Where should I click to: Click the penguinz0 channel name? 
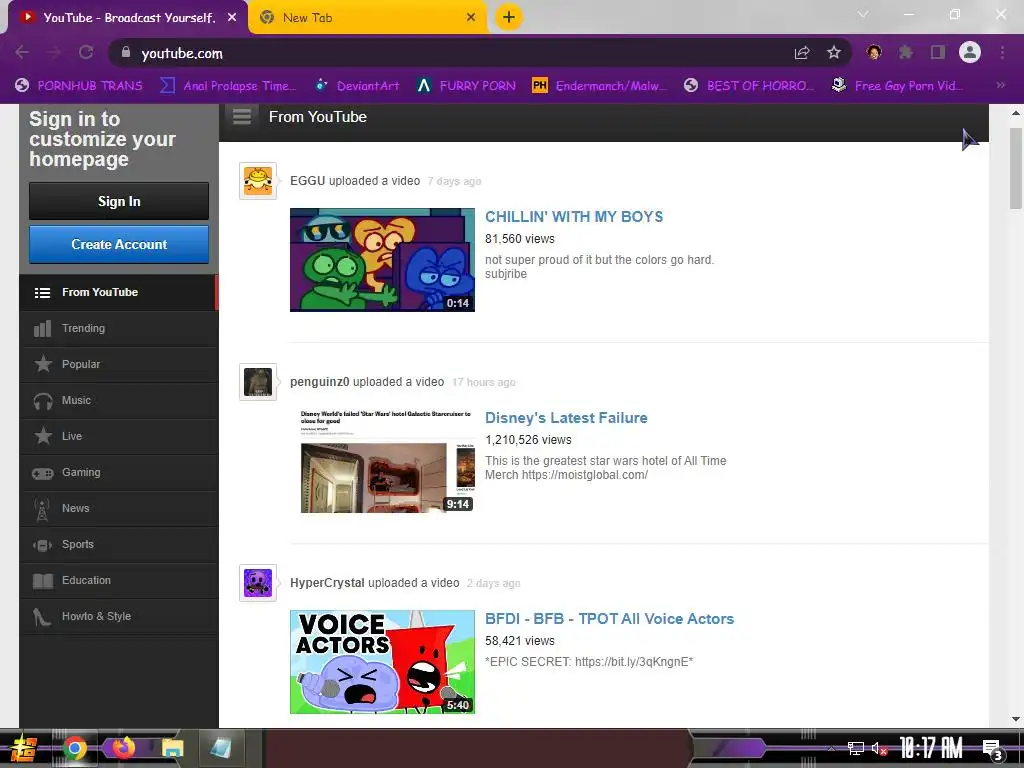[x=319, y=382]
